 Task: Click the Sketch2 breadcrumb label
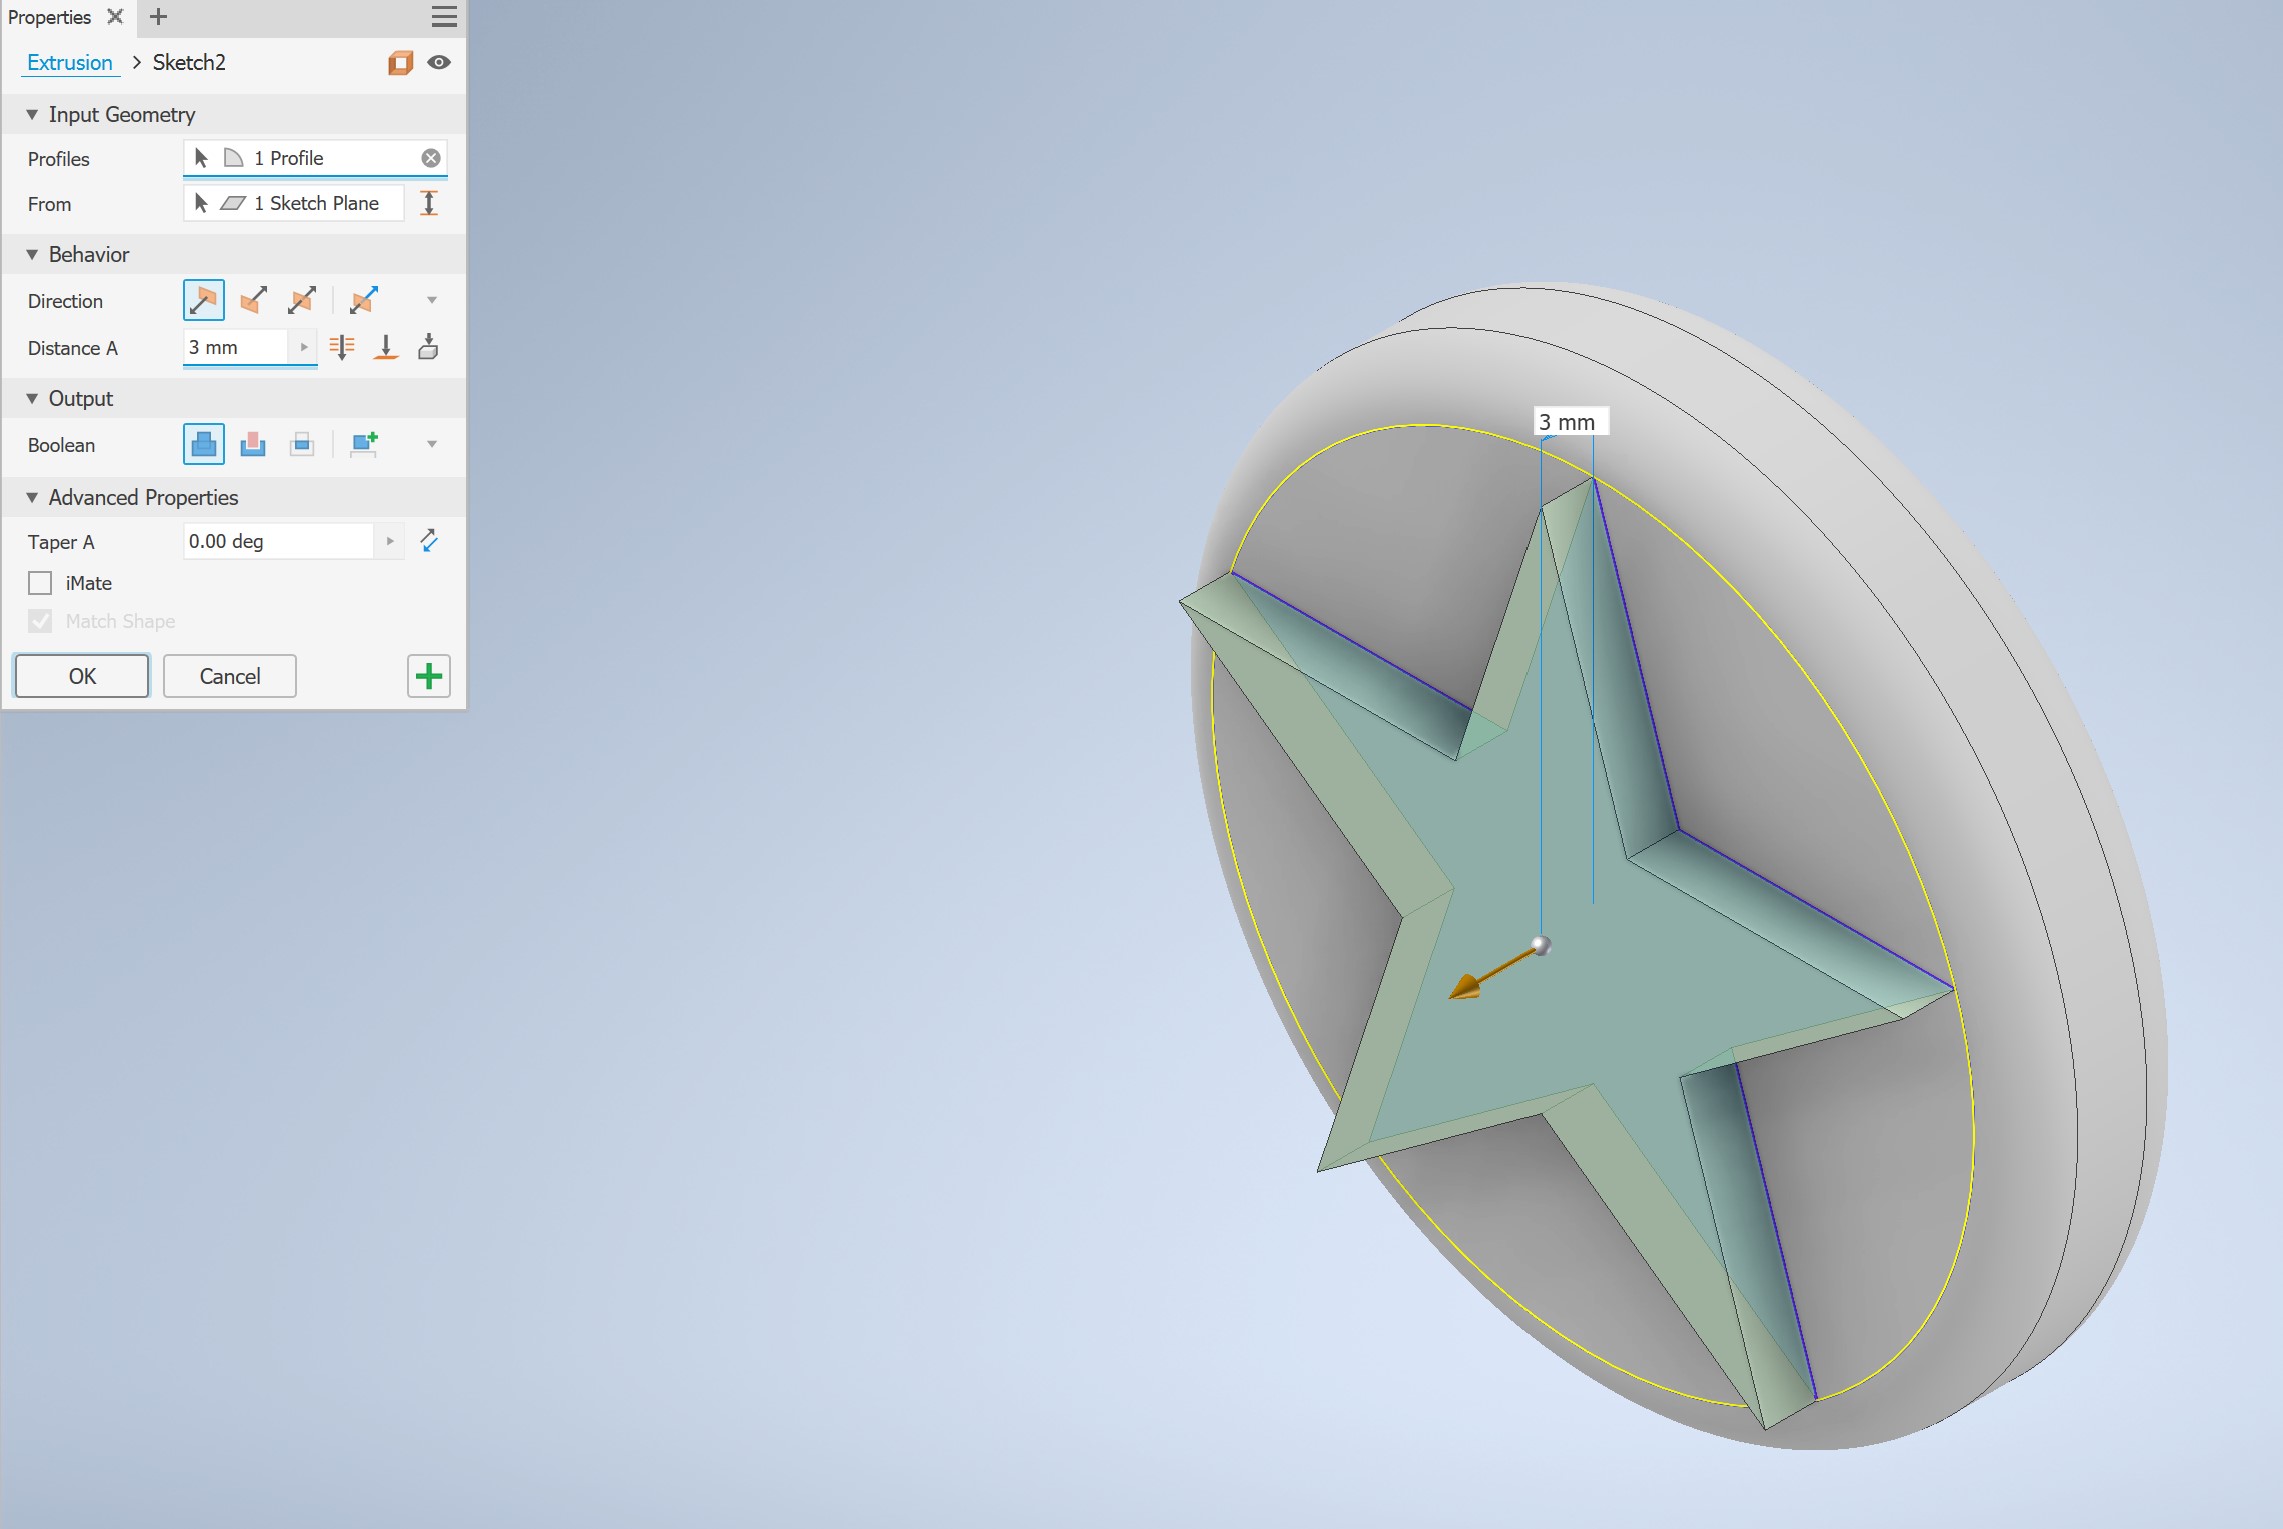point(189,62)
